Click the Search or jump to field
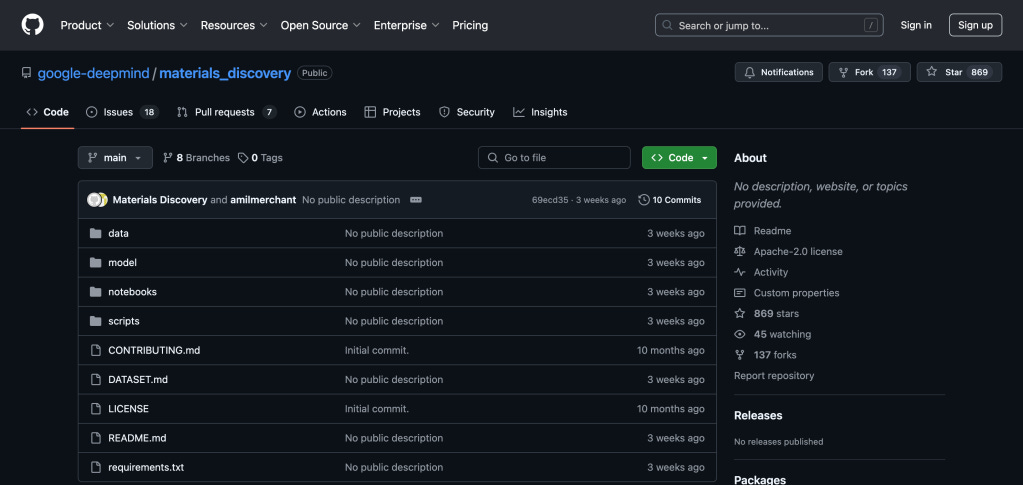The image size is (1023, 485). 769,25
